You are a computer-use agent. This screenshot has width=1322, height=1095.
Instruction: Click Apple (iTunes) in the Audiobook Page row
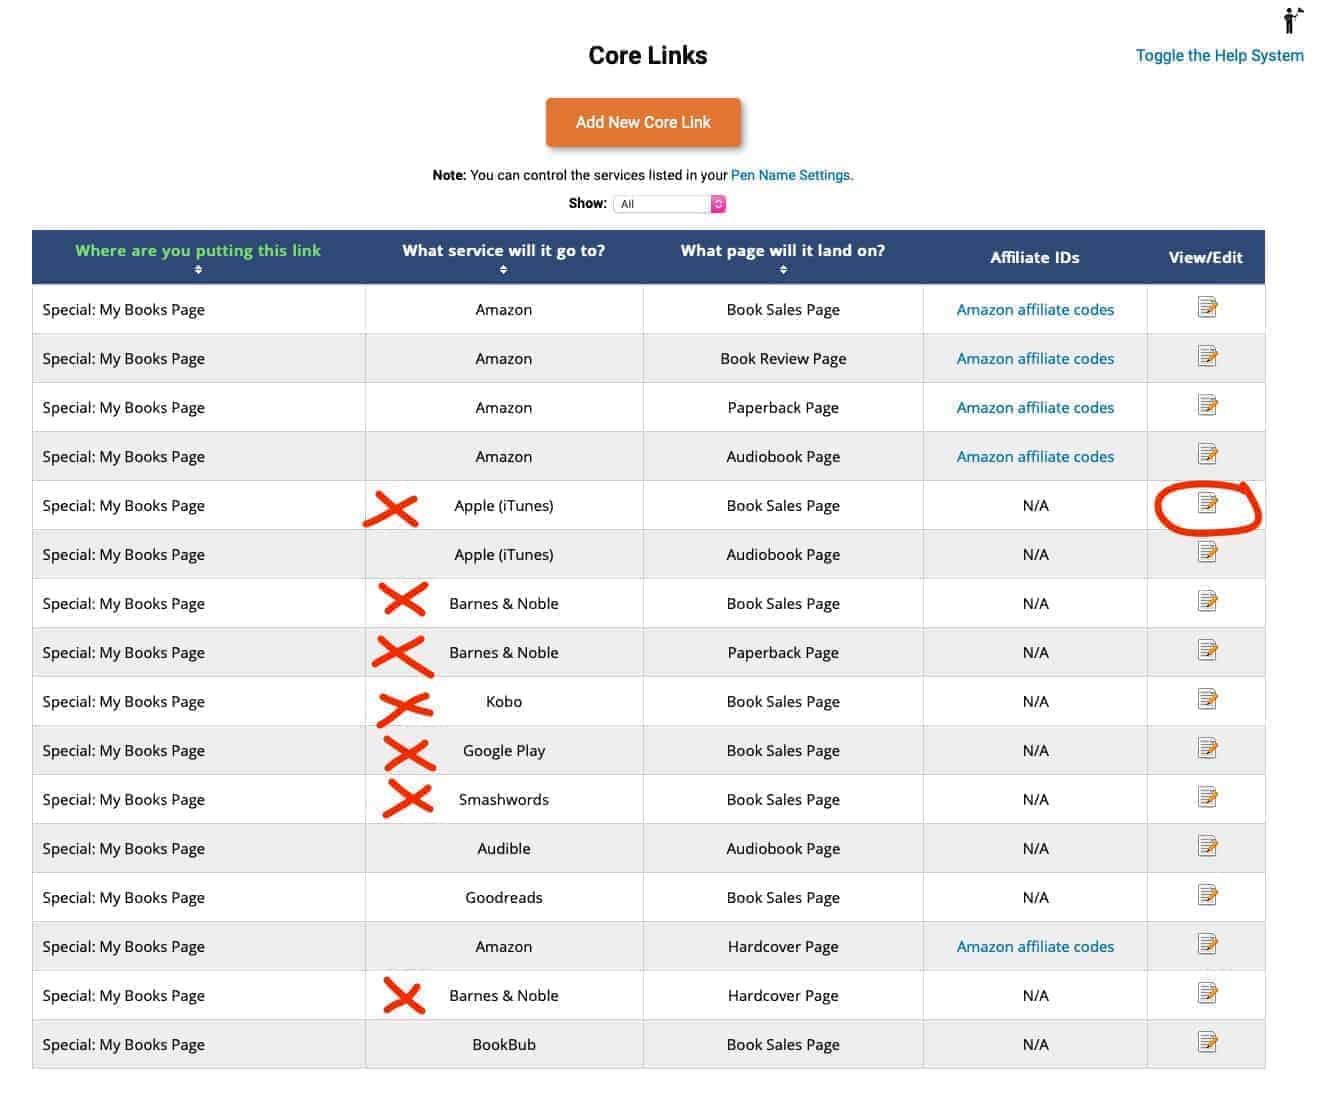click(x=504, y=555)
